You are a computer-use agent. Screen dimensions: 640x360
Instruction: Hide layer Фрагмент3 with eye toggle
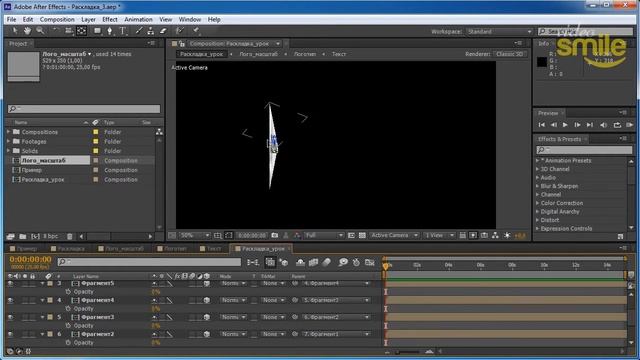(x=10, y=317)
